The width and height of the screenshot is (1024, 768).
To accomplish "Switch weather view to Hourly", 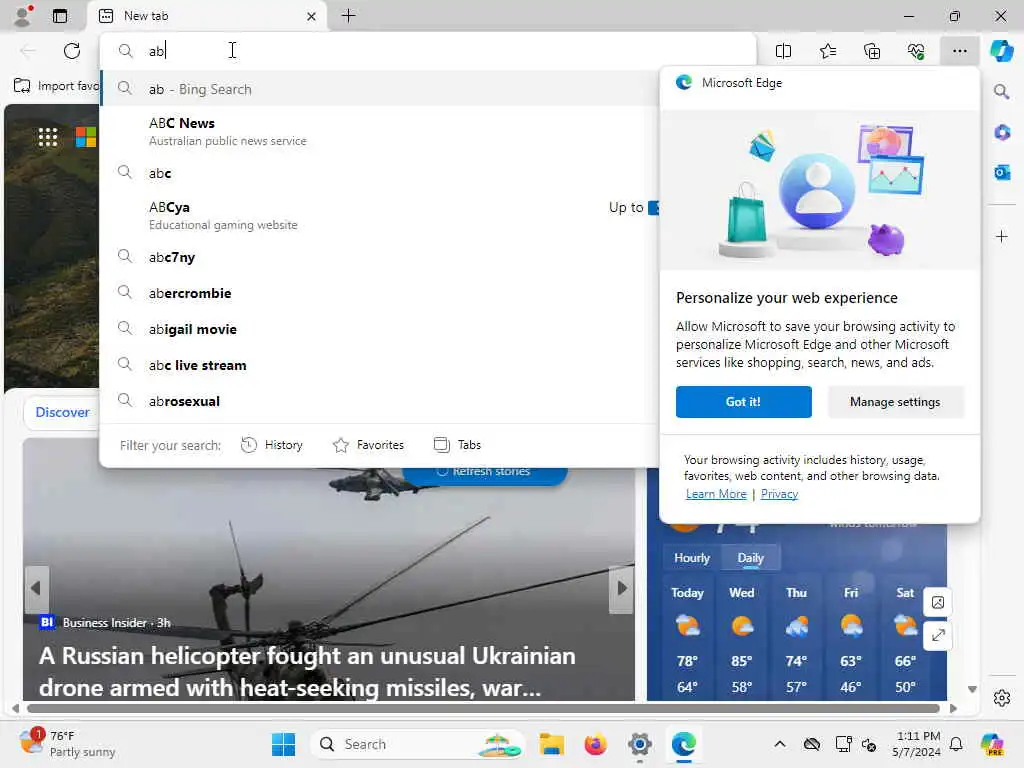I will click(x=692, y=558).
